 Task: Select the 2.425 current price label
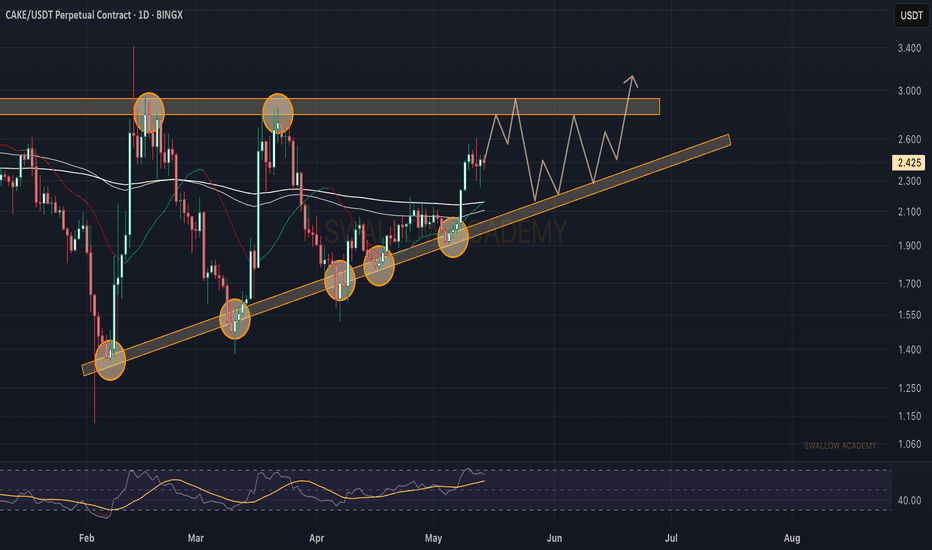(x=909, y=162)
